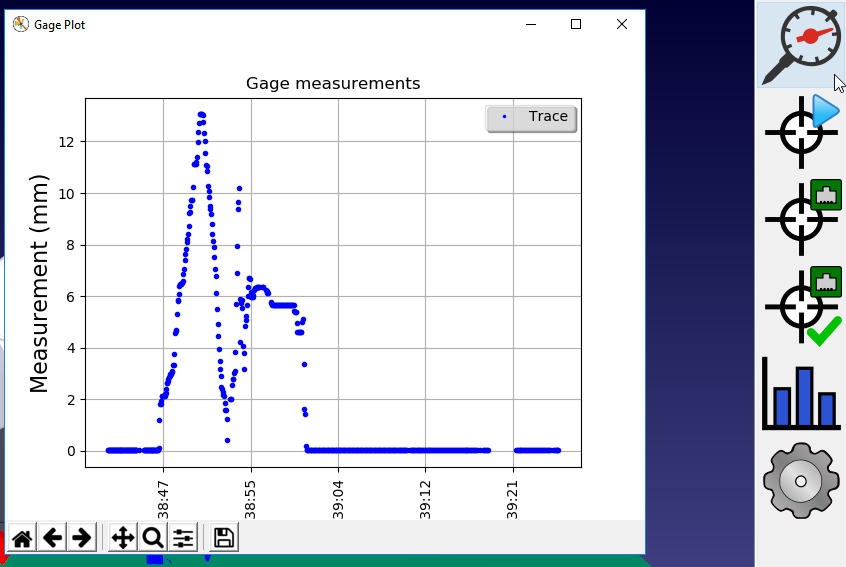
Task: Go back to the previous plot view
Action: pyautogui.click(x=52, y=538)
